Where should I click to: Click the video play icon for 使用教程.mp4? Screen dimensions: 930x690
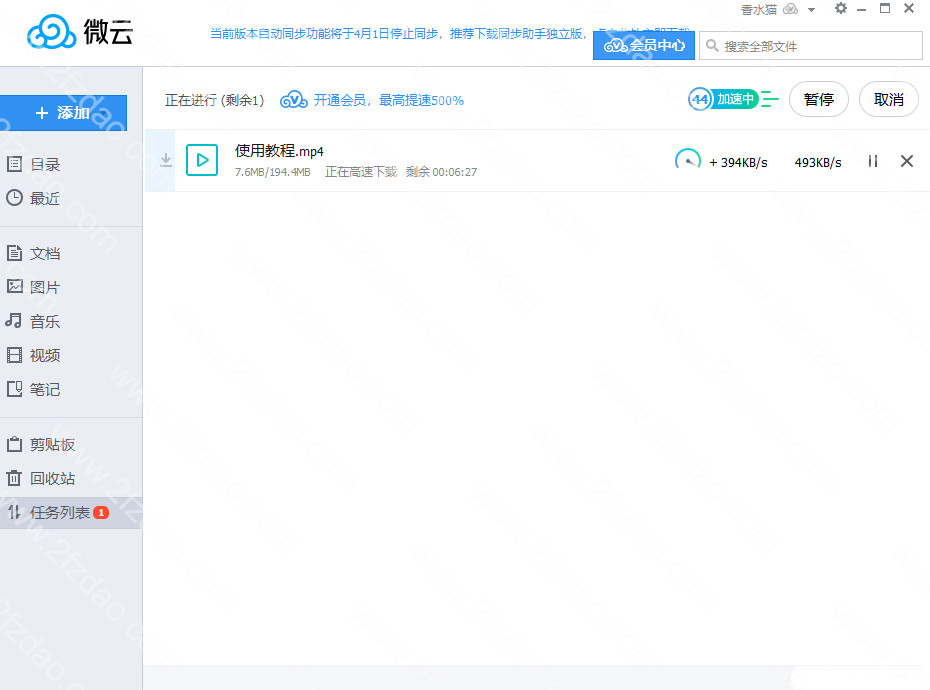[x=202, y=160]
